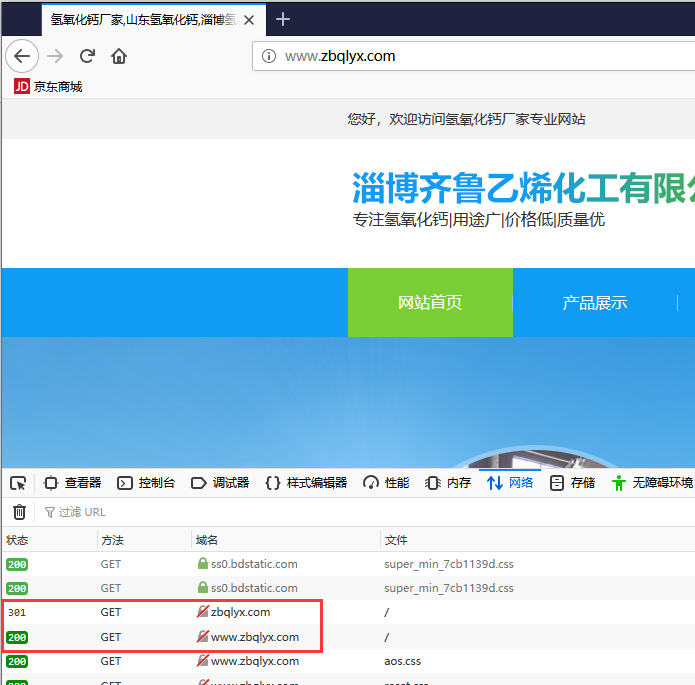
Task: Close the 氢氧化钙厂家 browser tab
Action: pos(249,20)
